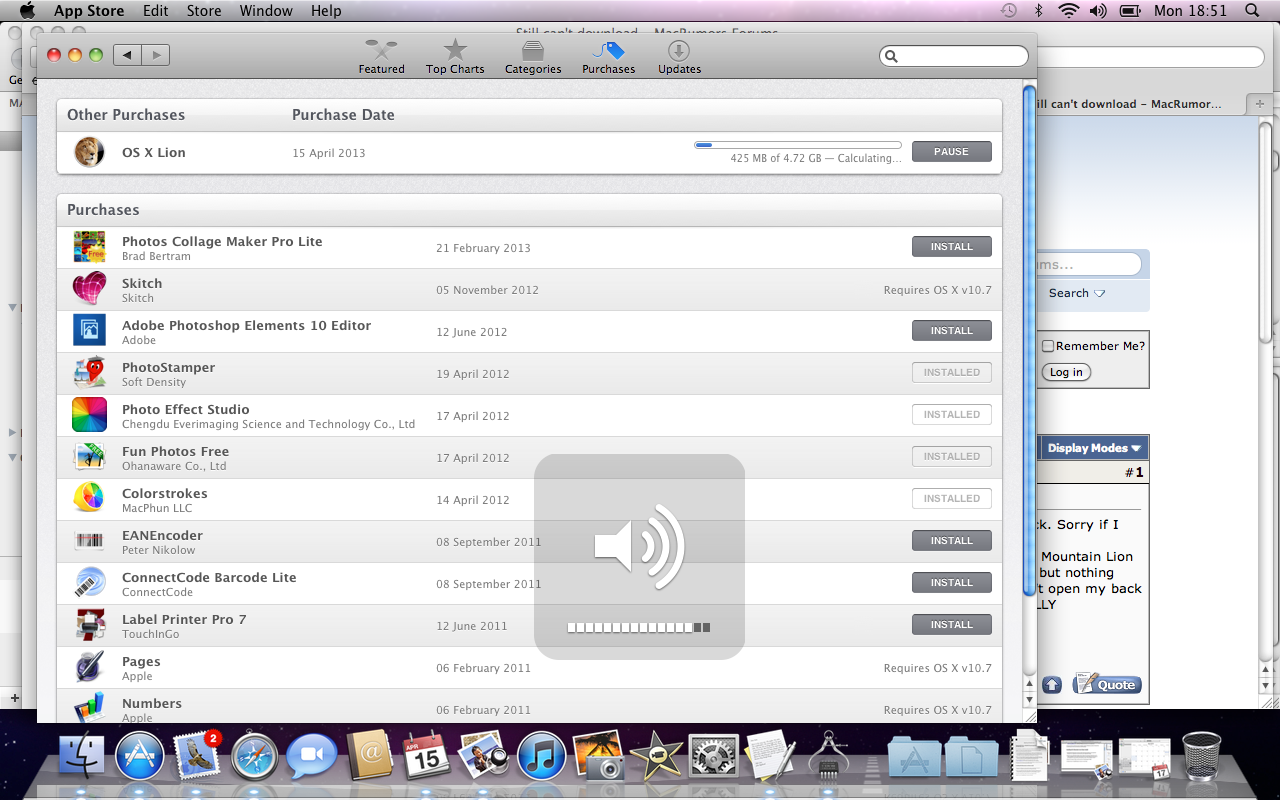Screen dimensions: 1280x800
Task: Open the Apple menu
Action: 27,11
